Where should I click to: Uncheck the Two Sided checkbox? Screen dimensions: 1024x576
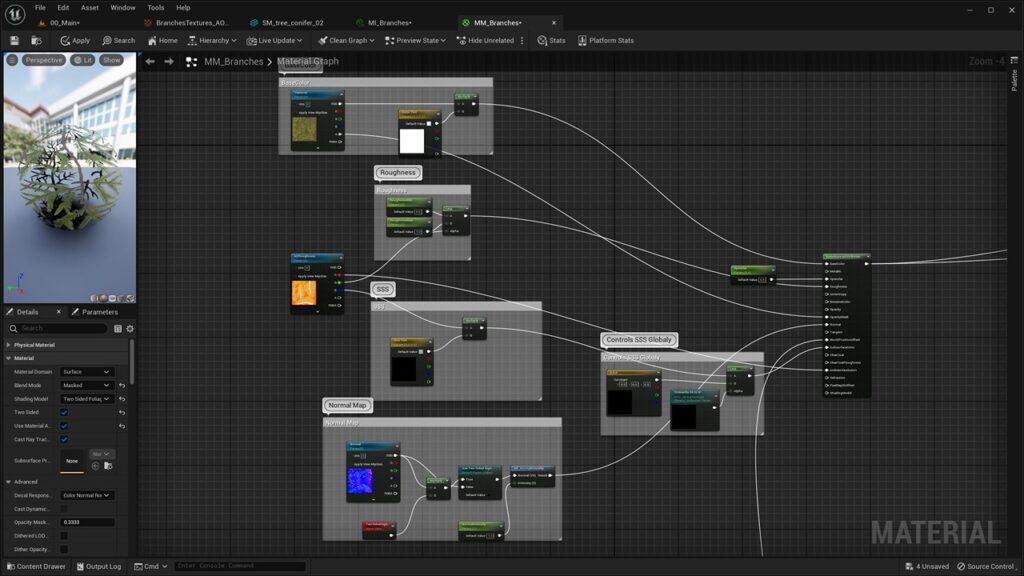[x=63, y=411]
